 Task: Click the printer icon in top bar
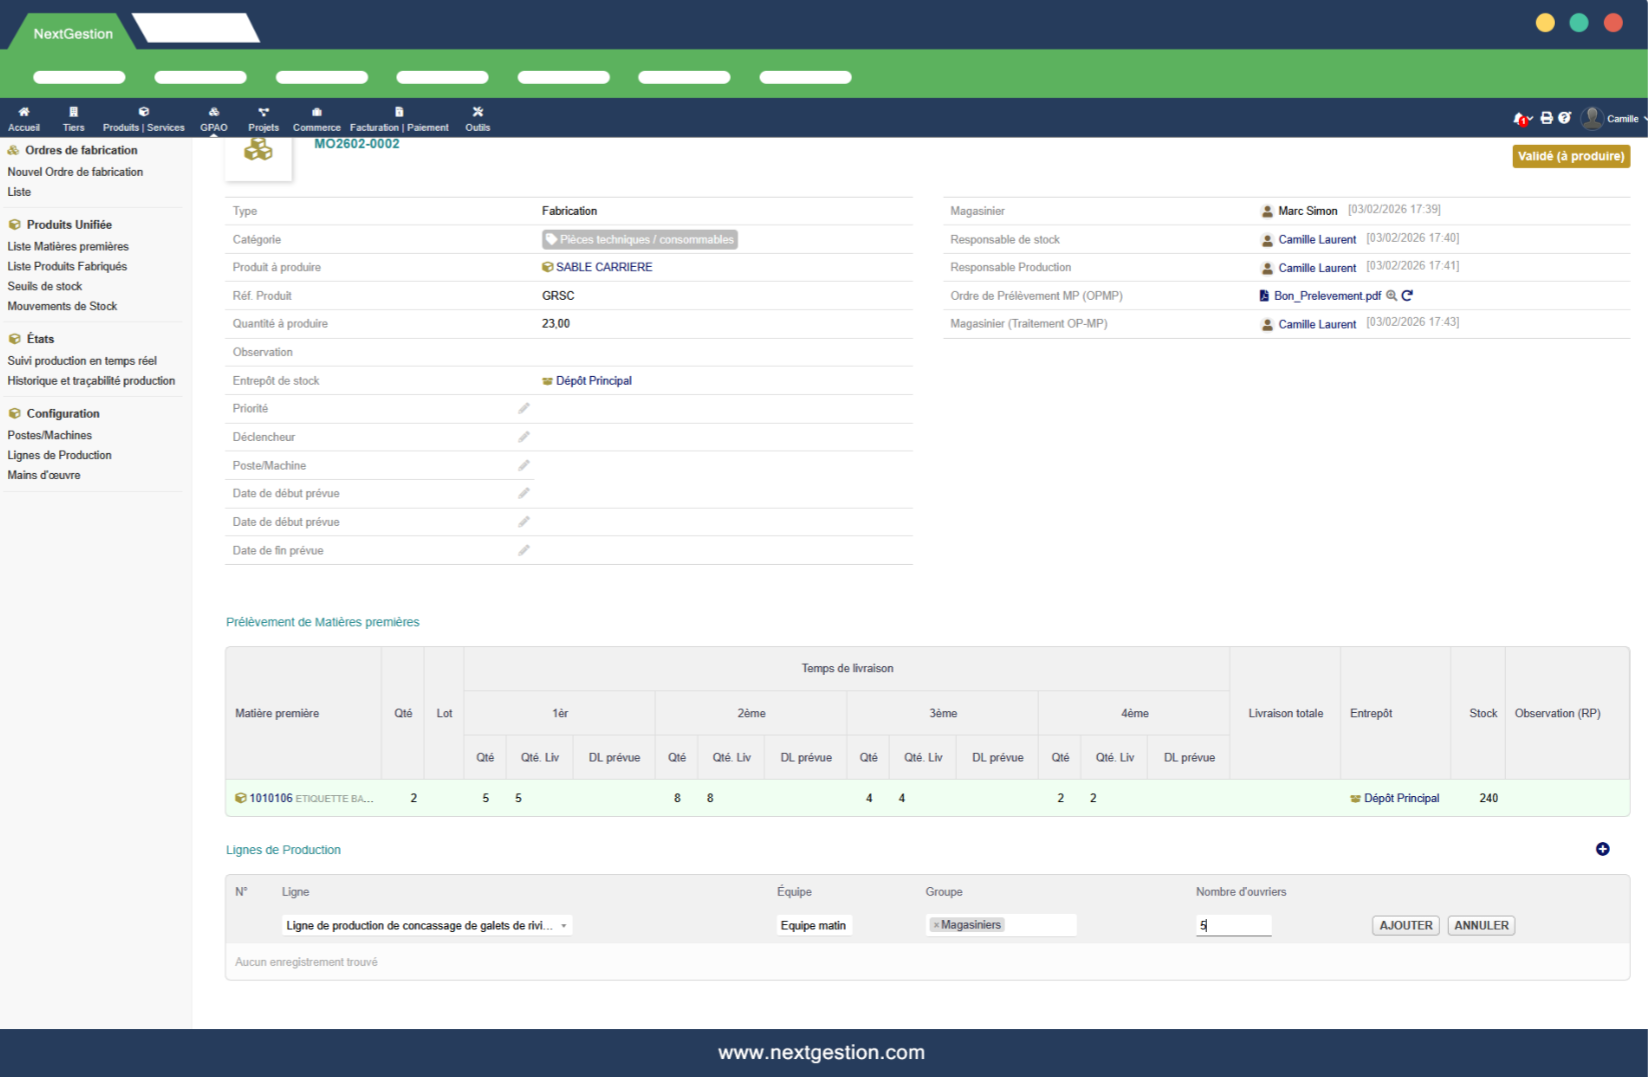1546,118
